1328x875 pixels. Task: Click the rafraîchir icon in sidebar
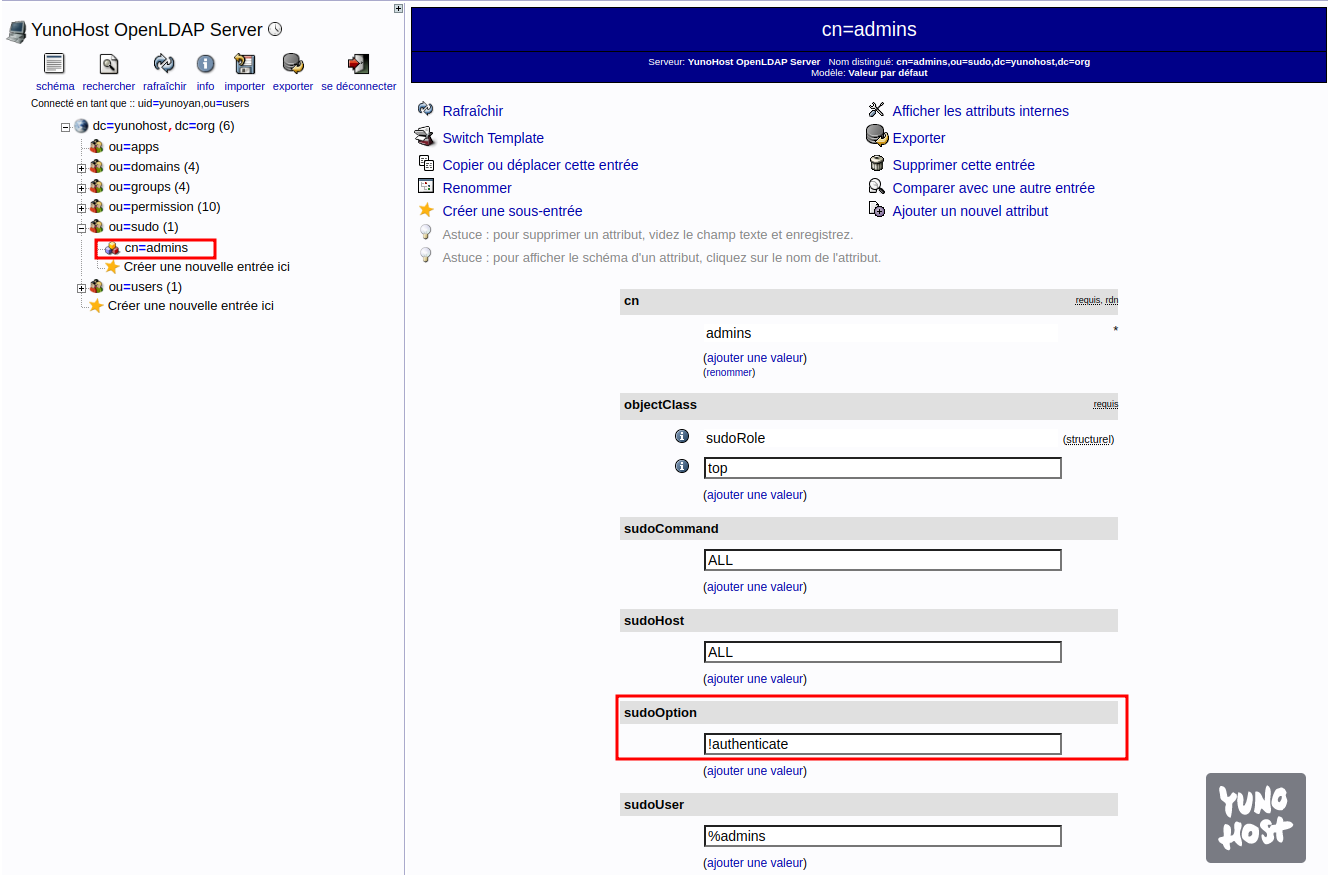164,65
